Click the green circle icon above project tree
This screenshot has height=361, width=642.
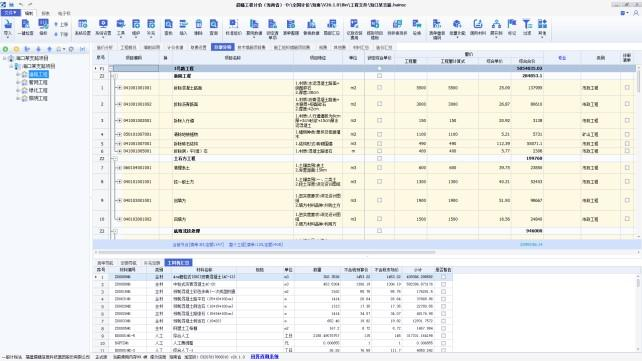5,49
